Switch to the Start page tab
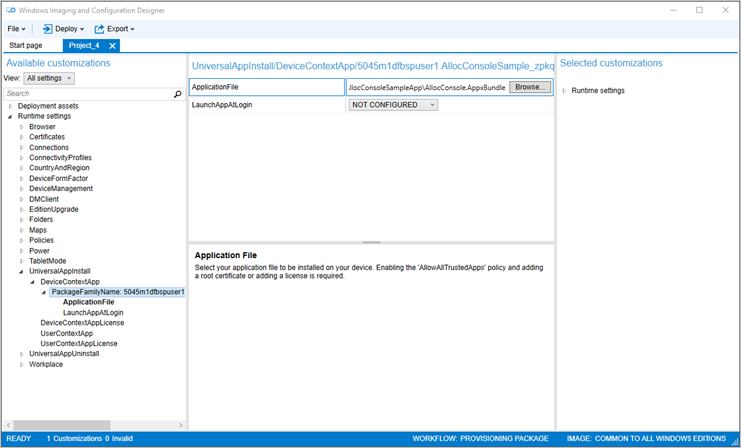 click(x=26, y=46)
